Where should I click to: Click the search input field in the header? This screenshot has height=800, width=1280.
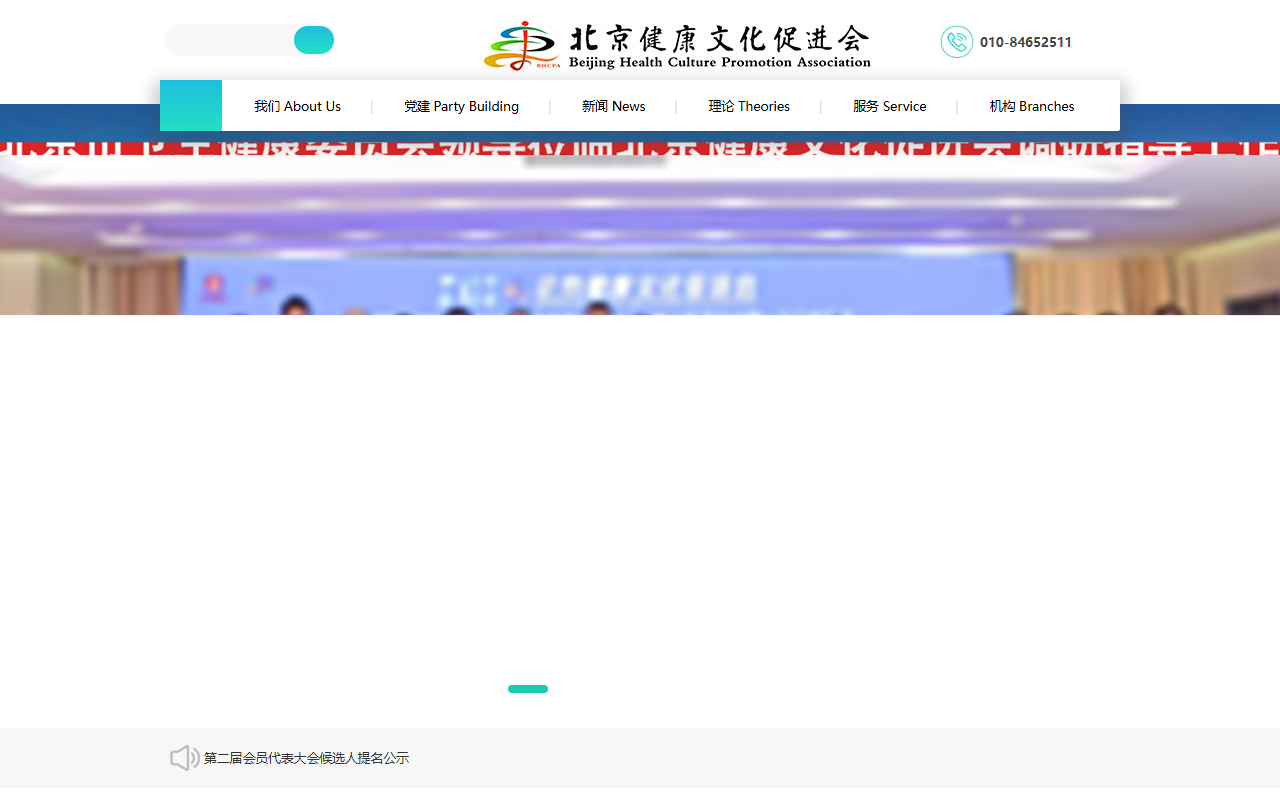[x=230, y=40]
